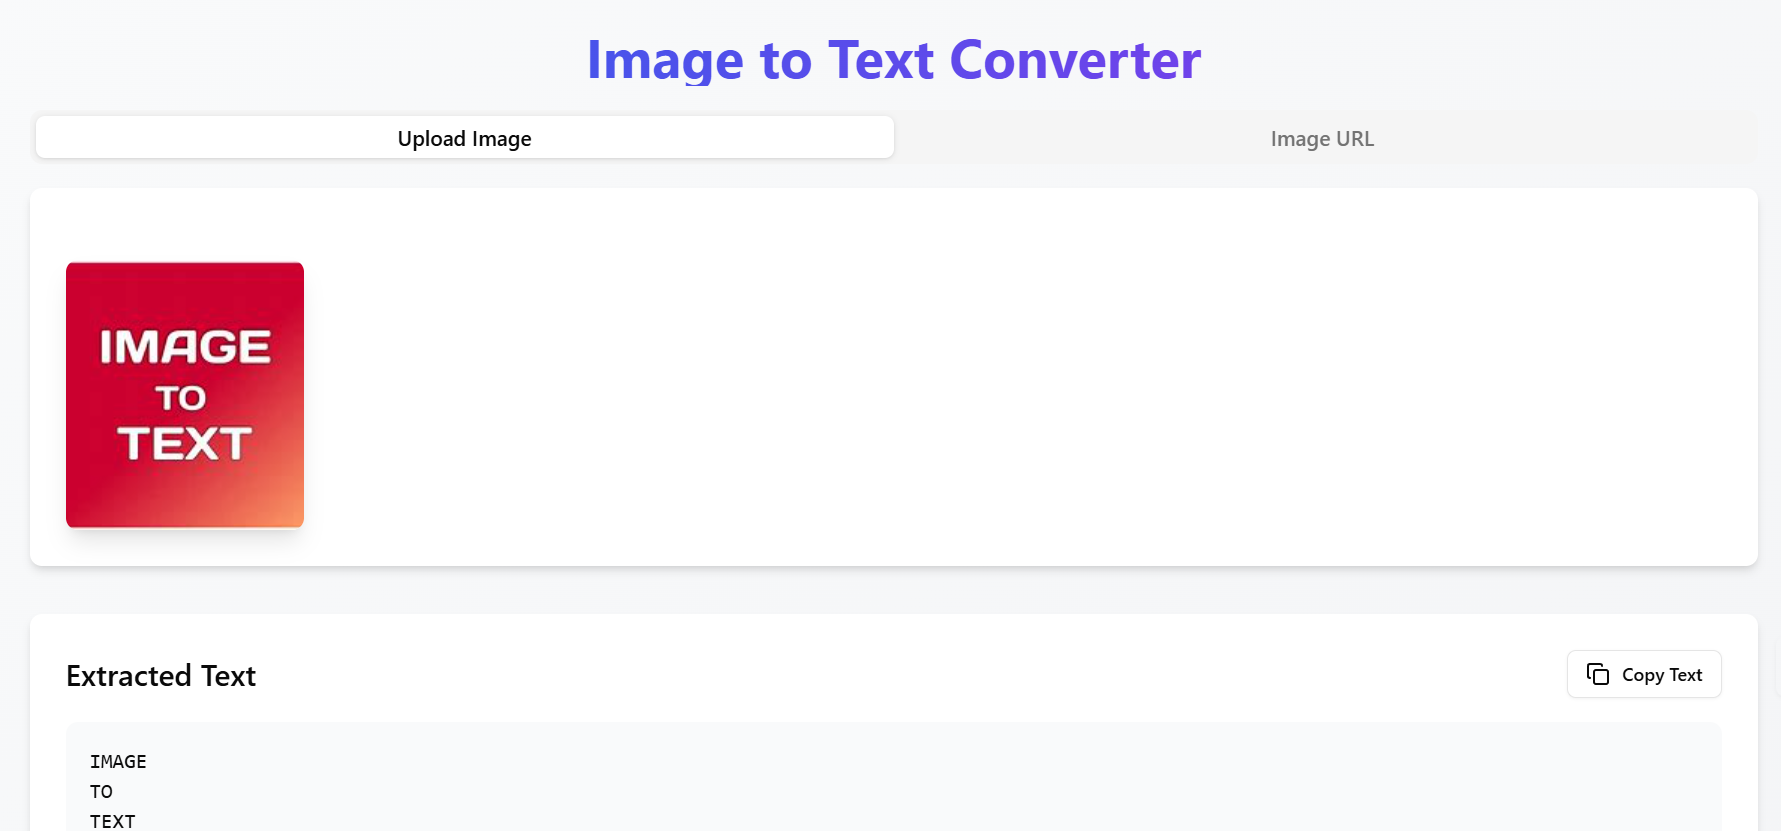
Task: Click white IMAGE lettering on red picture
Action: (x=185, y=347)
